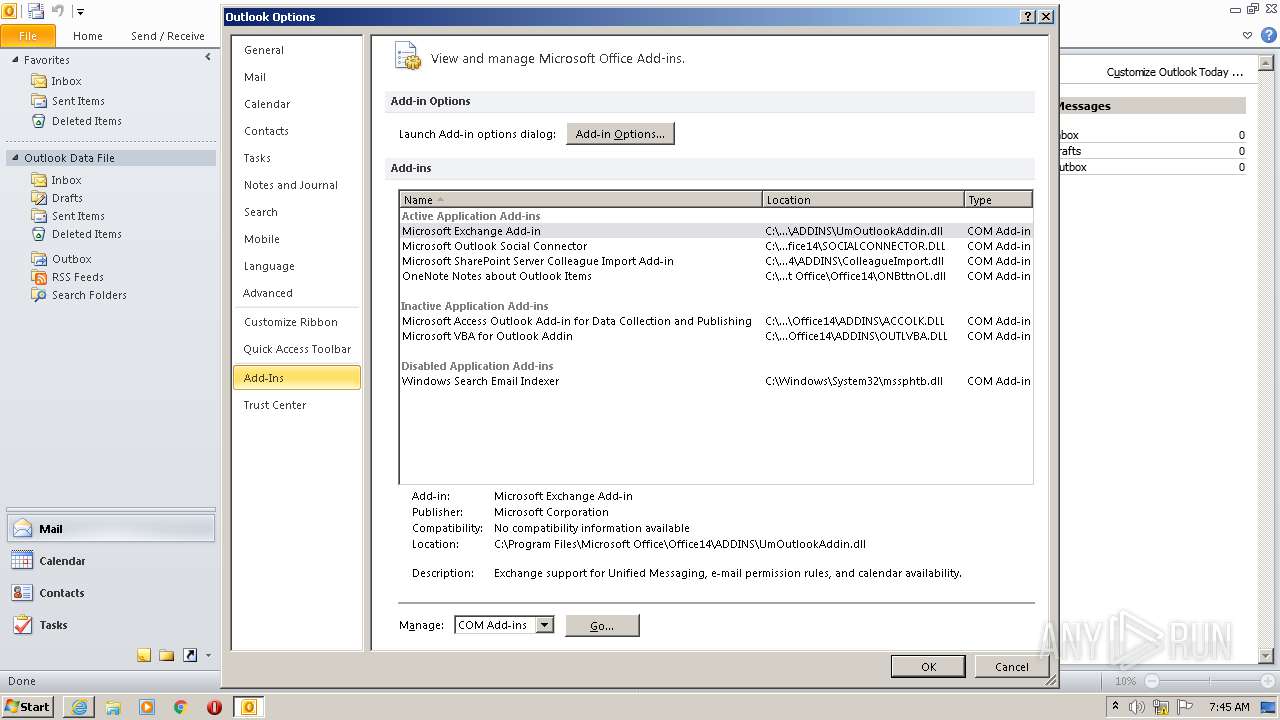This screenshot has height=720, width=1280.
Task: Click the Contacts card icon in navigation pane
Action: [x=22, y=593]
